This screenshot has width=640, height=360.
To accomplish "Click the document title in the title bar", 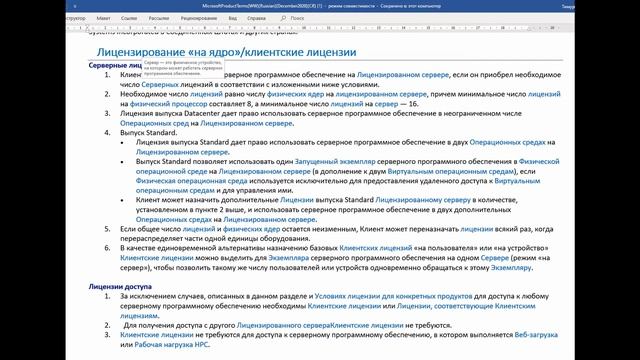I will pos(322,6).
